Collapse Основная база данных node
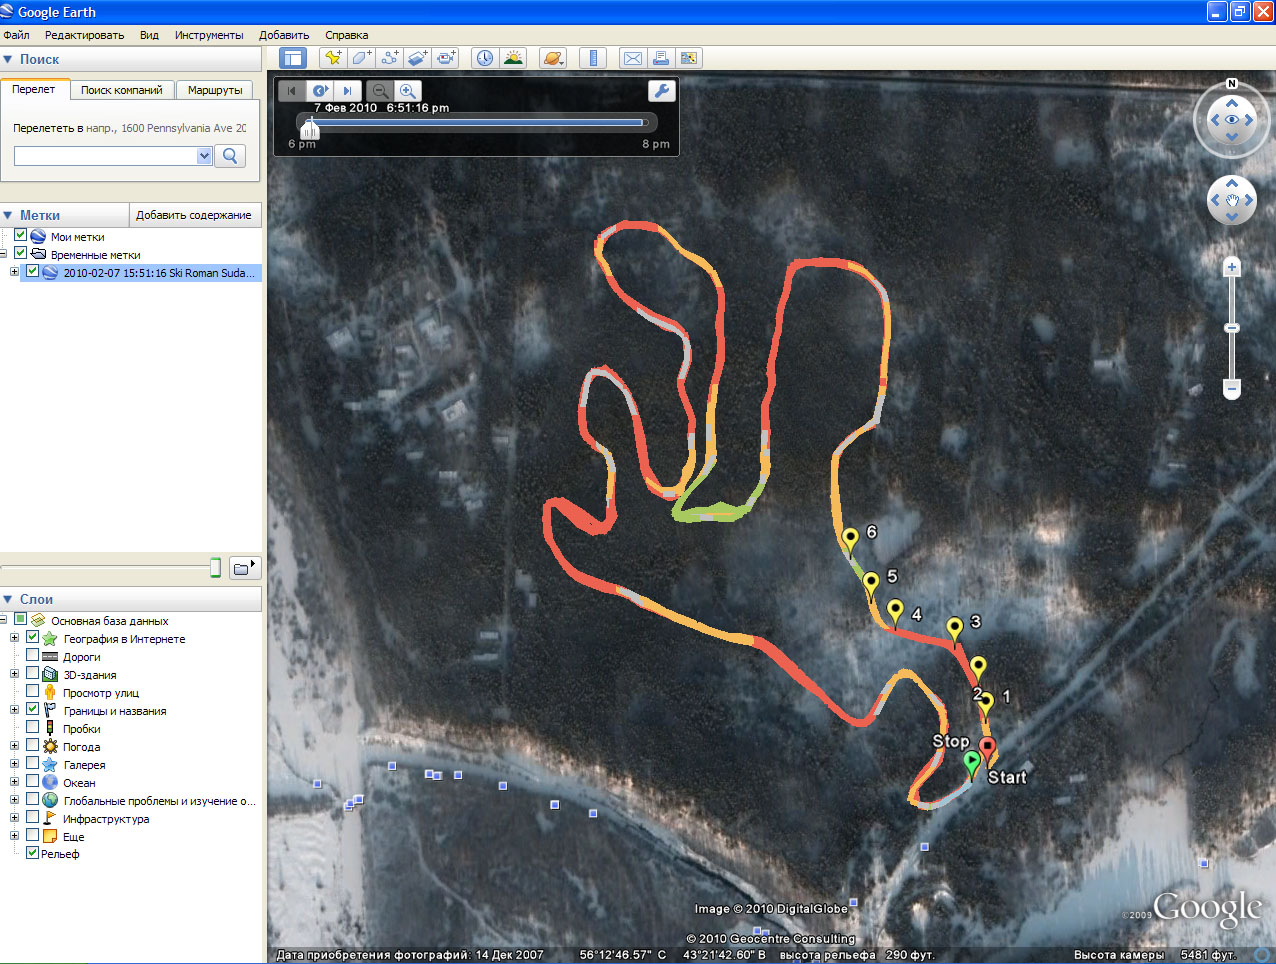Image resolution: width=1276 pixels, height=964 pixels. 3,620
